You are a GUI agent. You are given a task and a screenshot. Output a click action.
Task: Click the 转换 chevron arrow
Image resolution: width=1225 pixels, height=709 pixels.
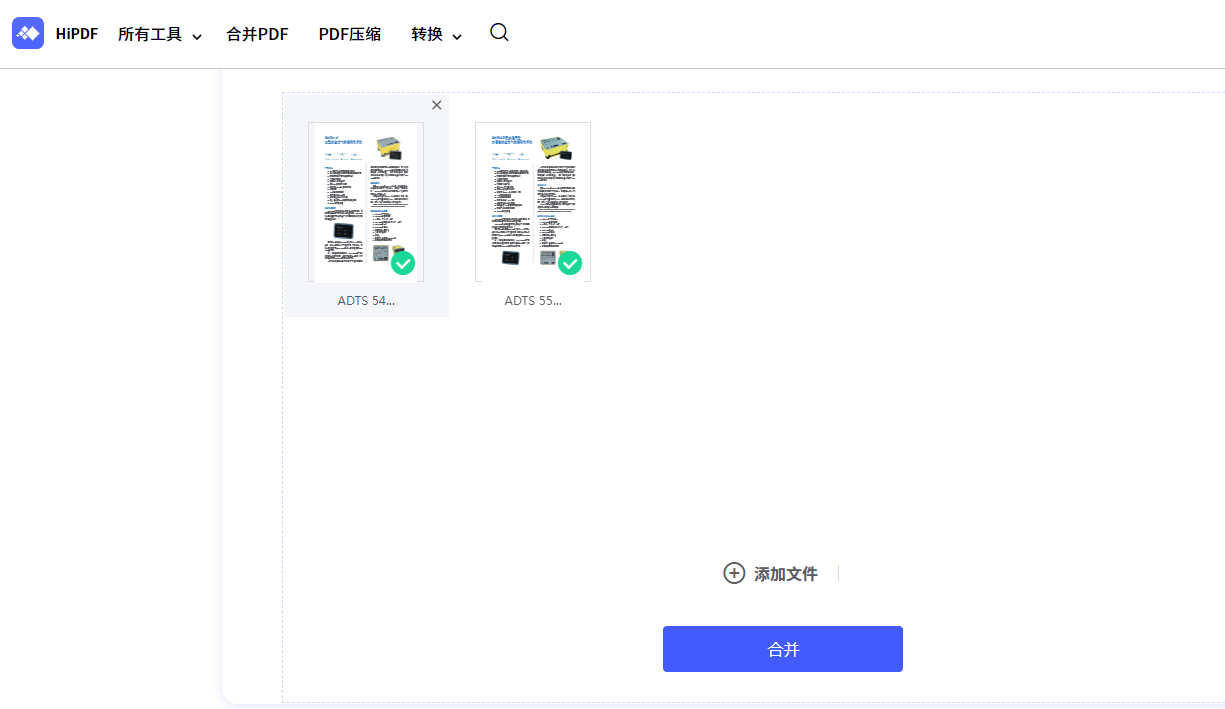pyautogui.click(x=458, y=34)
